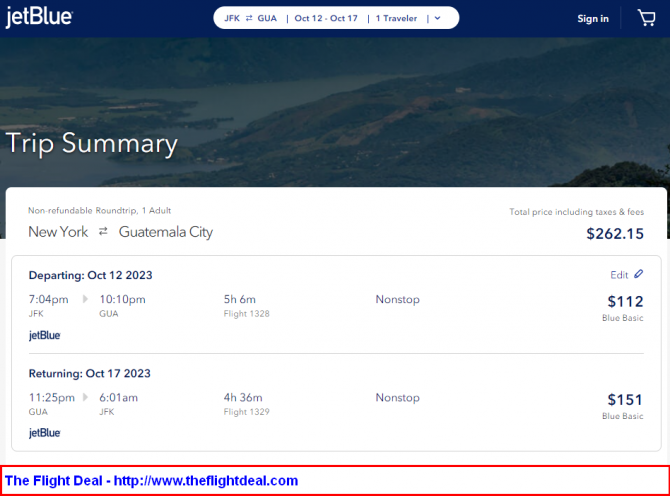This screenshot has height=496, width=670.
Task: Click the departing flight Nonstop label
Action: coord(397,299)
